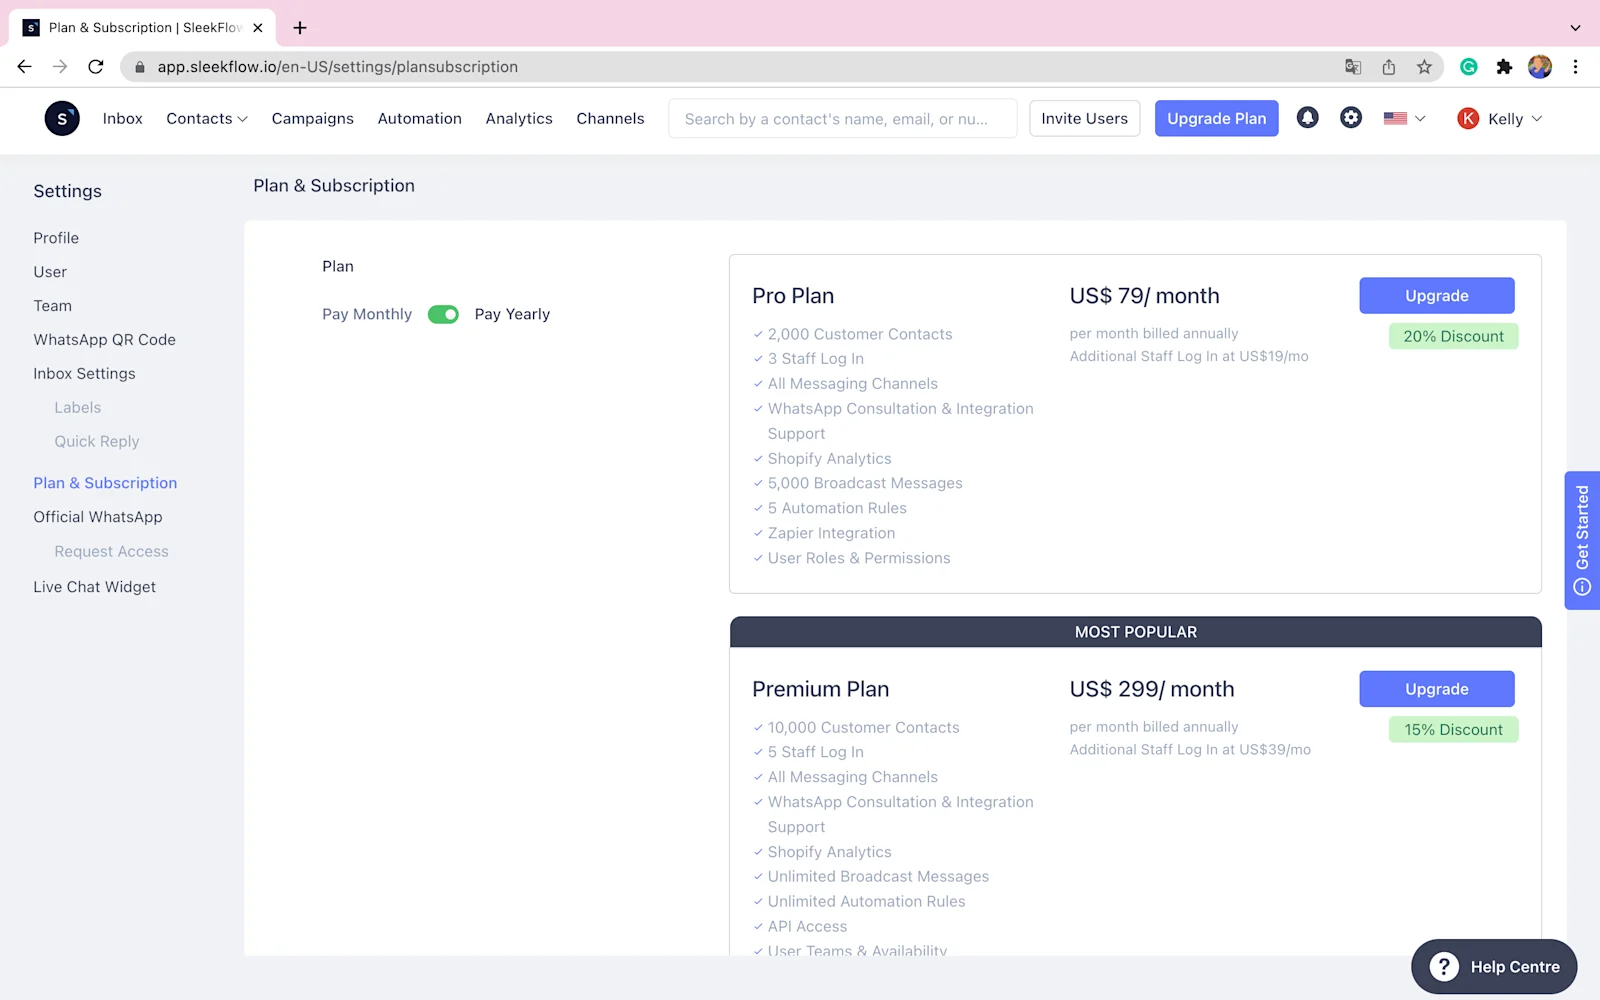
Task: Click the browser address bar URL
Action: click(x=338, y=67)
